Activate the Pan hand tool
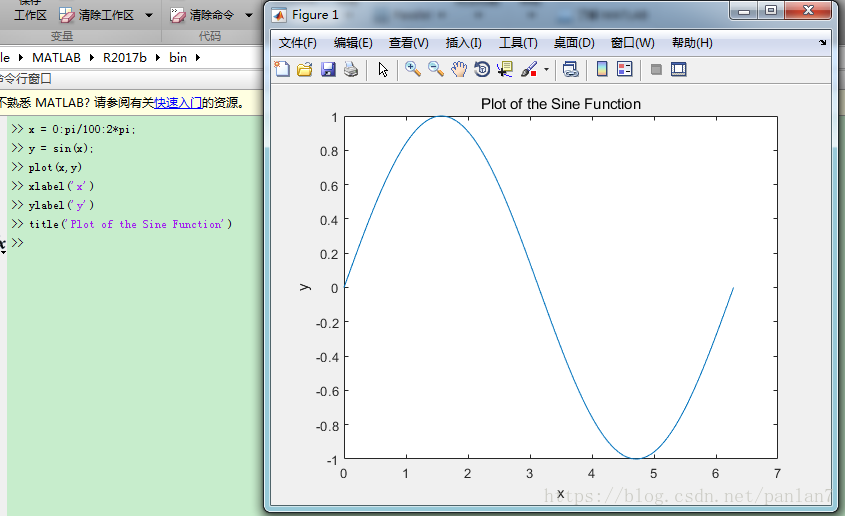The width and height of the screenshot is (845, 516). (x=459, y=69)
